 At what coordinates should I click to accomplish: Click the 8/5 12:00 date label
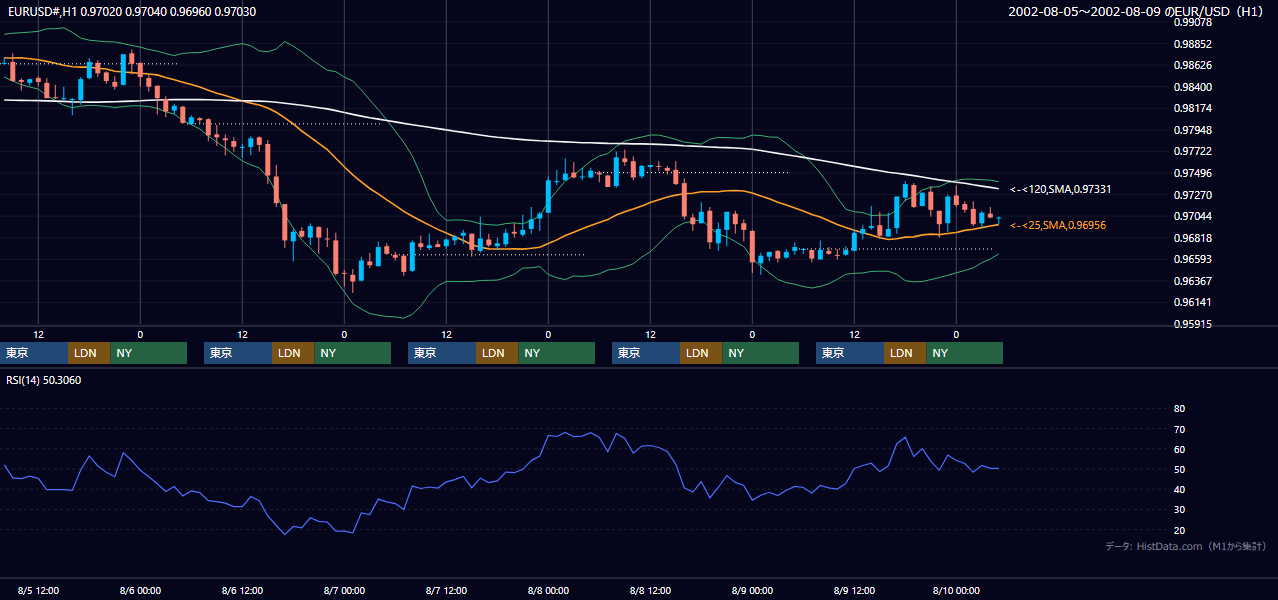point(38,591)
